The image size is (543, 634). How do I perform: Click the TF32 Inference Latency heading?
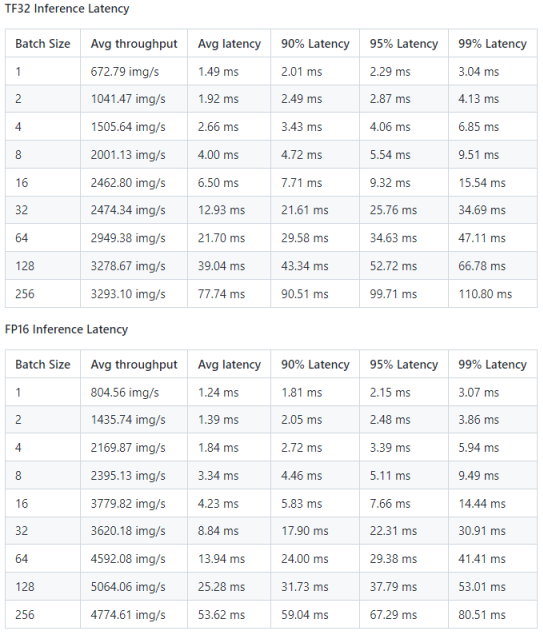pyautogui.click(x=67, y=8)
